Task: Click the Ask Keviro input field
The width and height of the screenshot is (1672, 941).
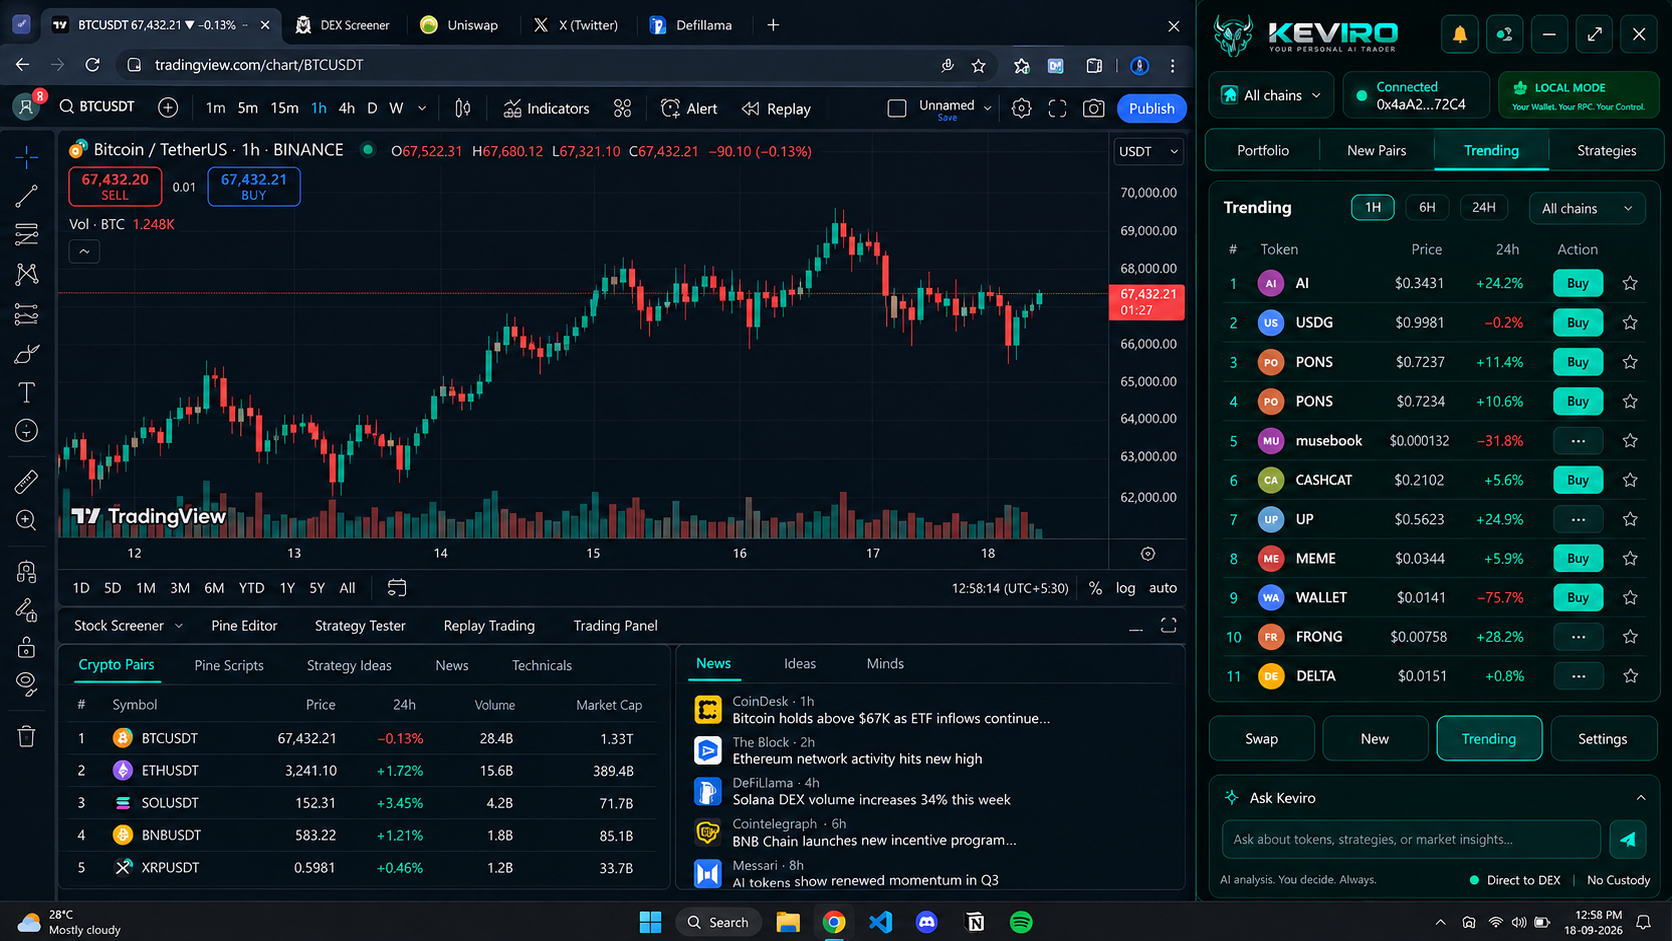Action: click(x=1411, y=839)
